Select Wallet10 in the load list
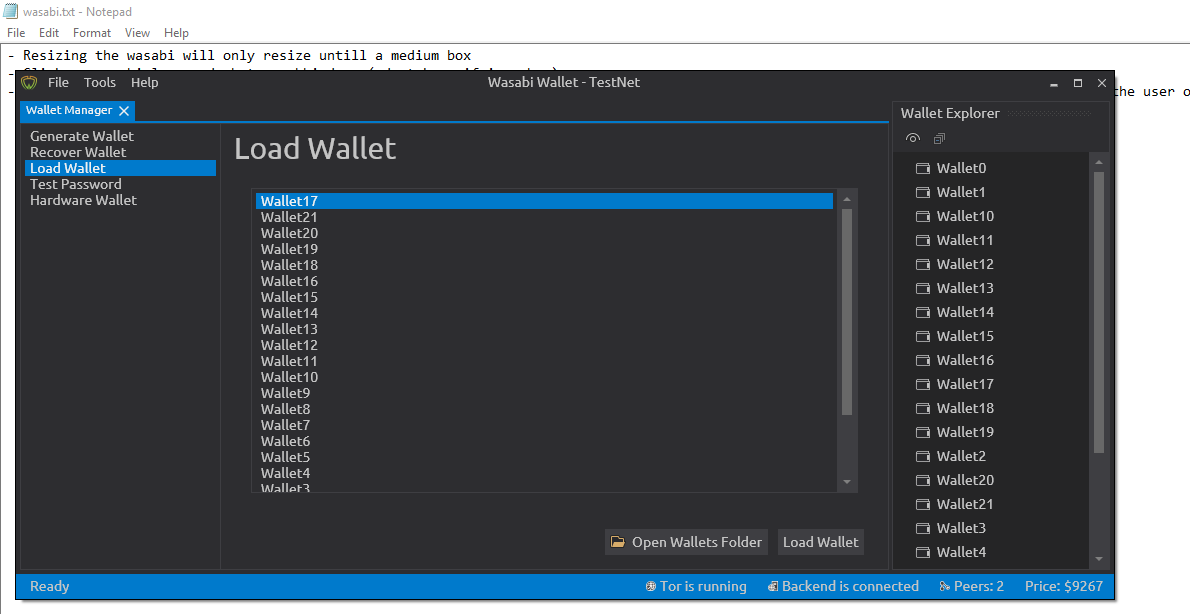This screenshot has width=1190, height=614. pos(544,377)
